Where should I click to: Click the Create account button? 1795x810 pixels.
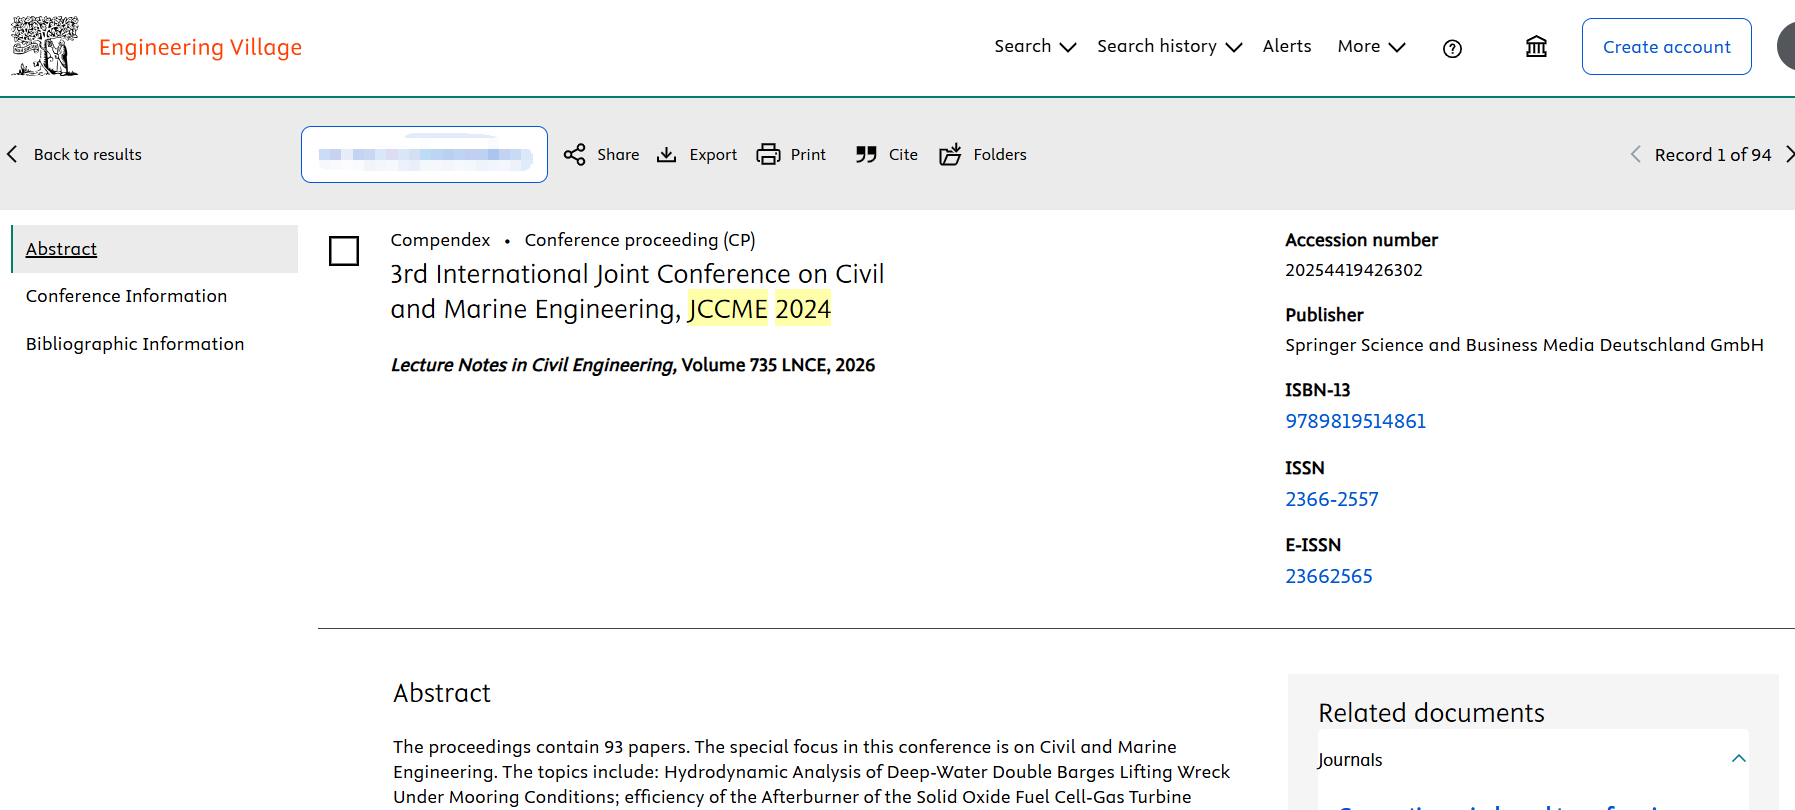(1666, 47)
